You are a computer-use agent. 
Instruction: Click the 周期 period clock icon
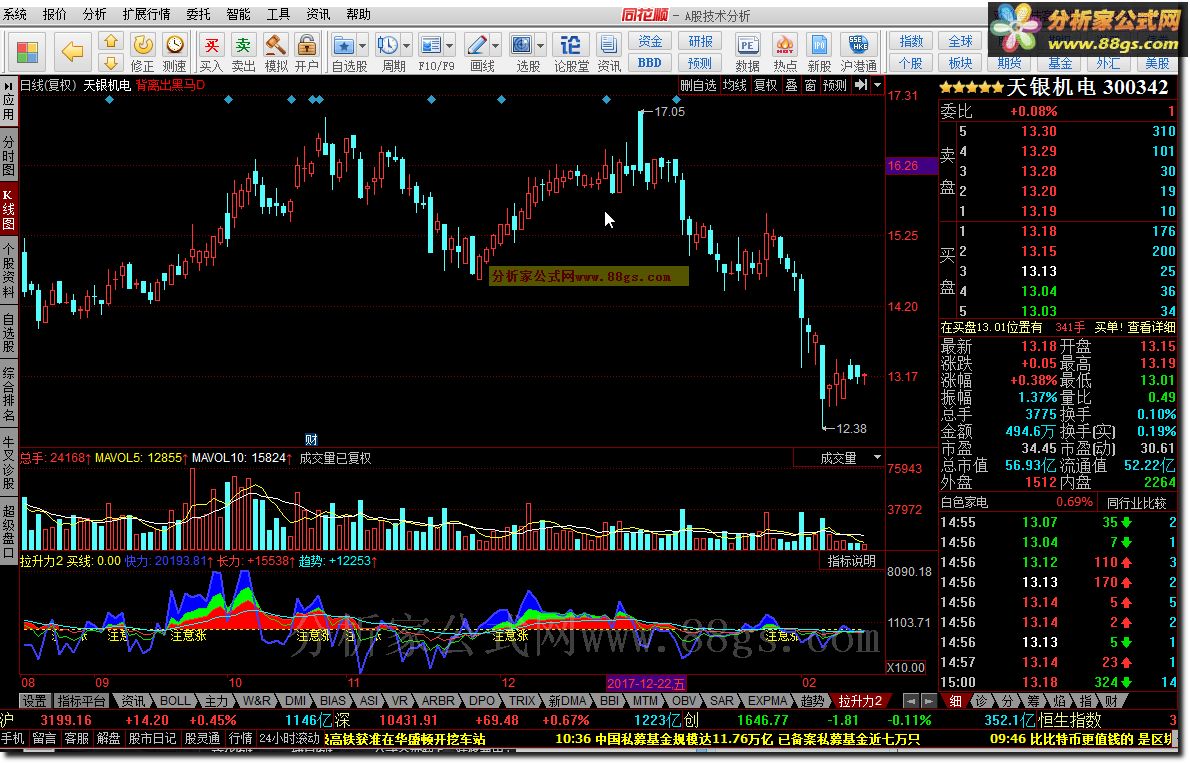388,45
